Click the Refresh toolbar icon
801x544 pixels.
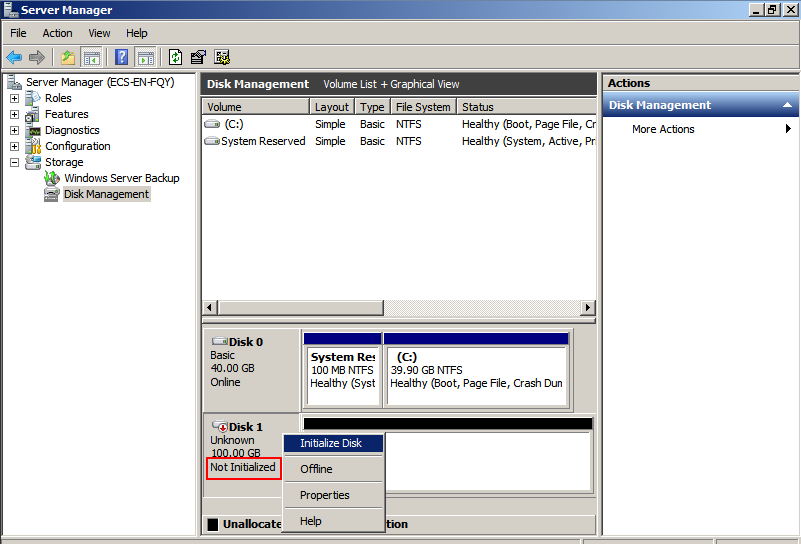pos(175,57)
